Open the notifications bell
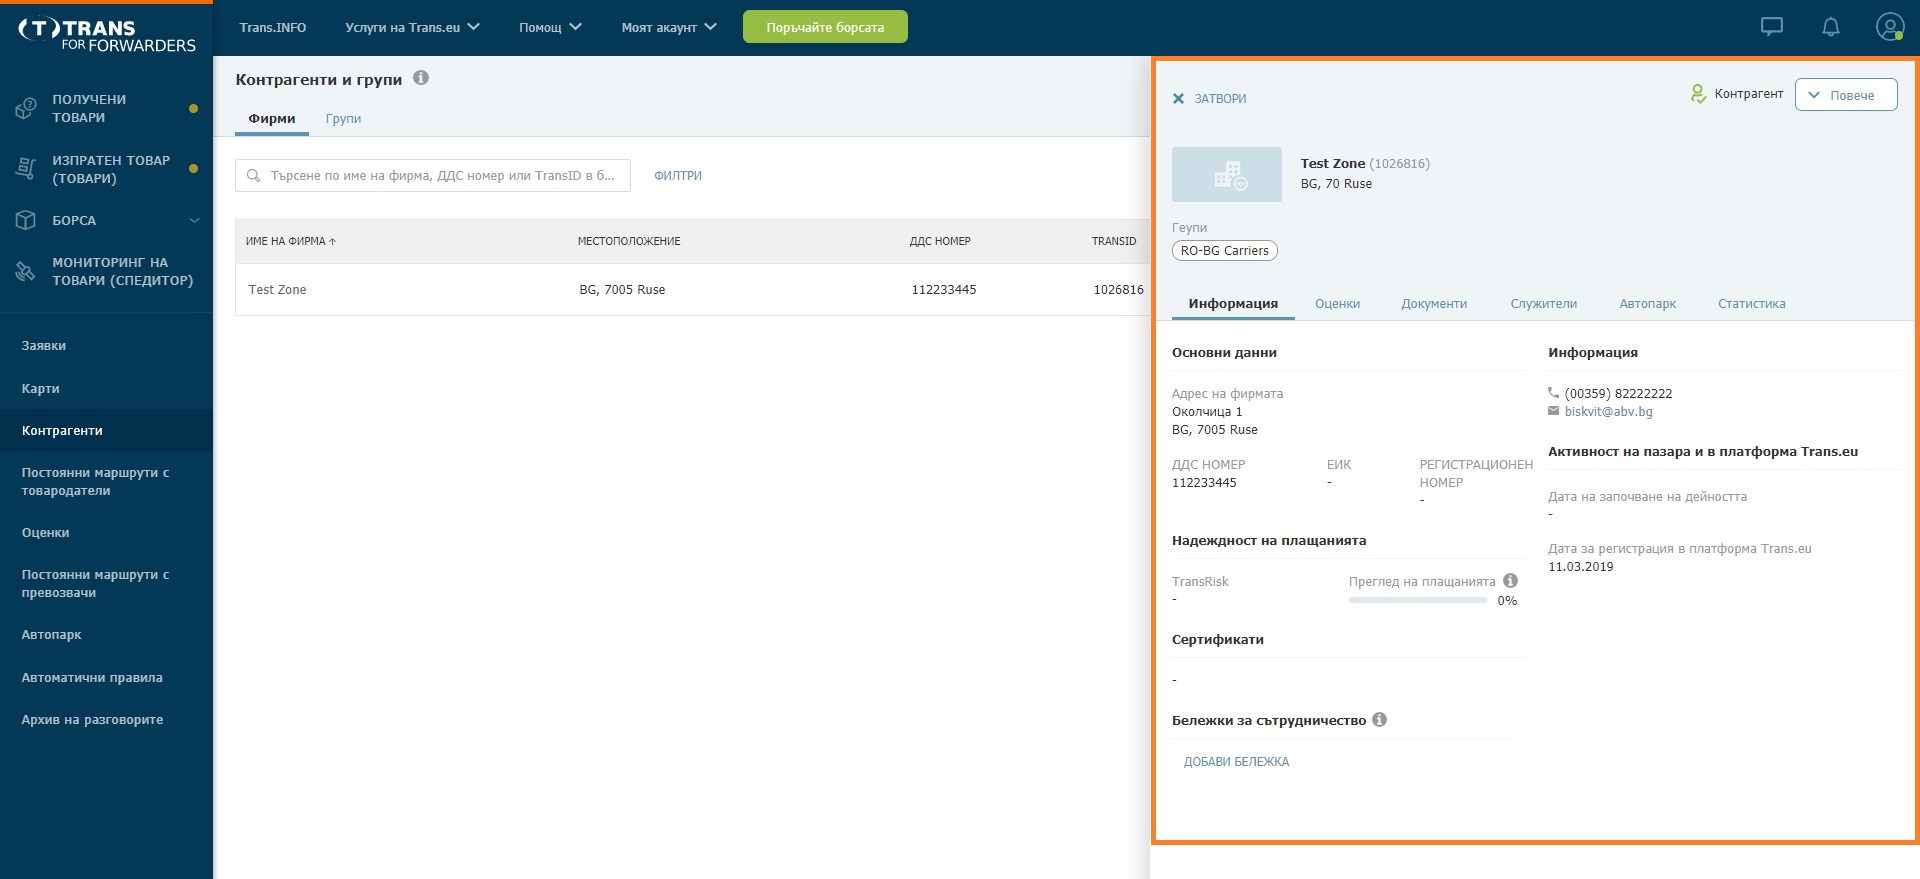This screenshot has height=879, width=1920. [x=1831, y=27]
